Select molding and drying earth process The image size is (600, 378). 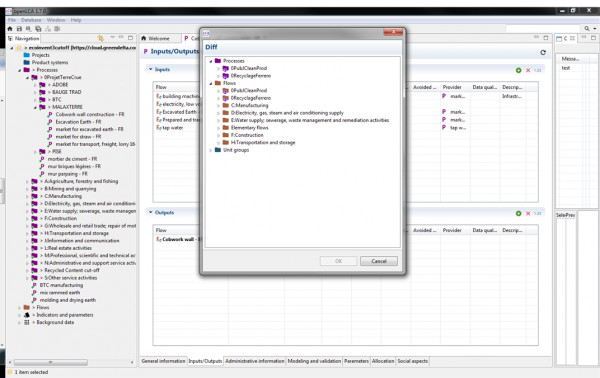[68, 300]
